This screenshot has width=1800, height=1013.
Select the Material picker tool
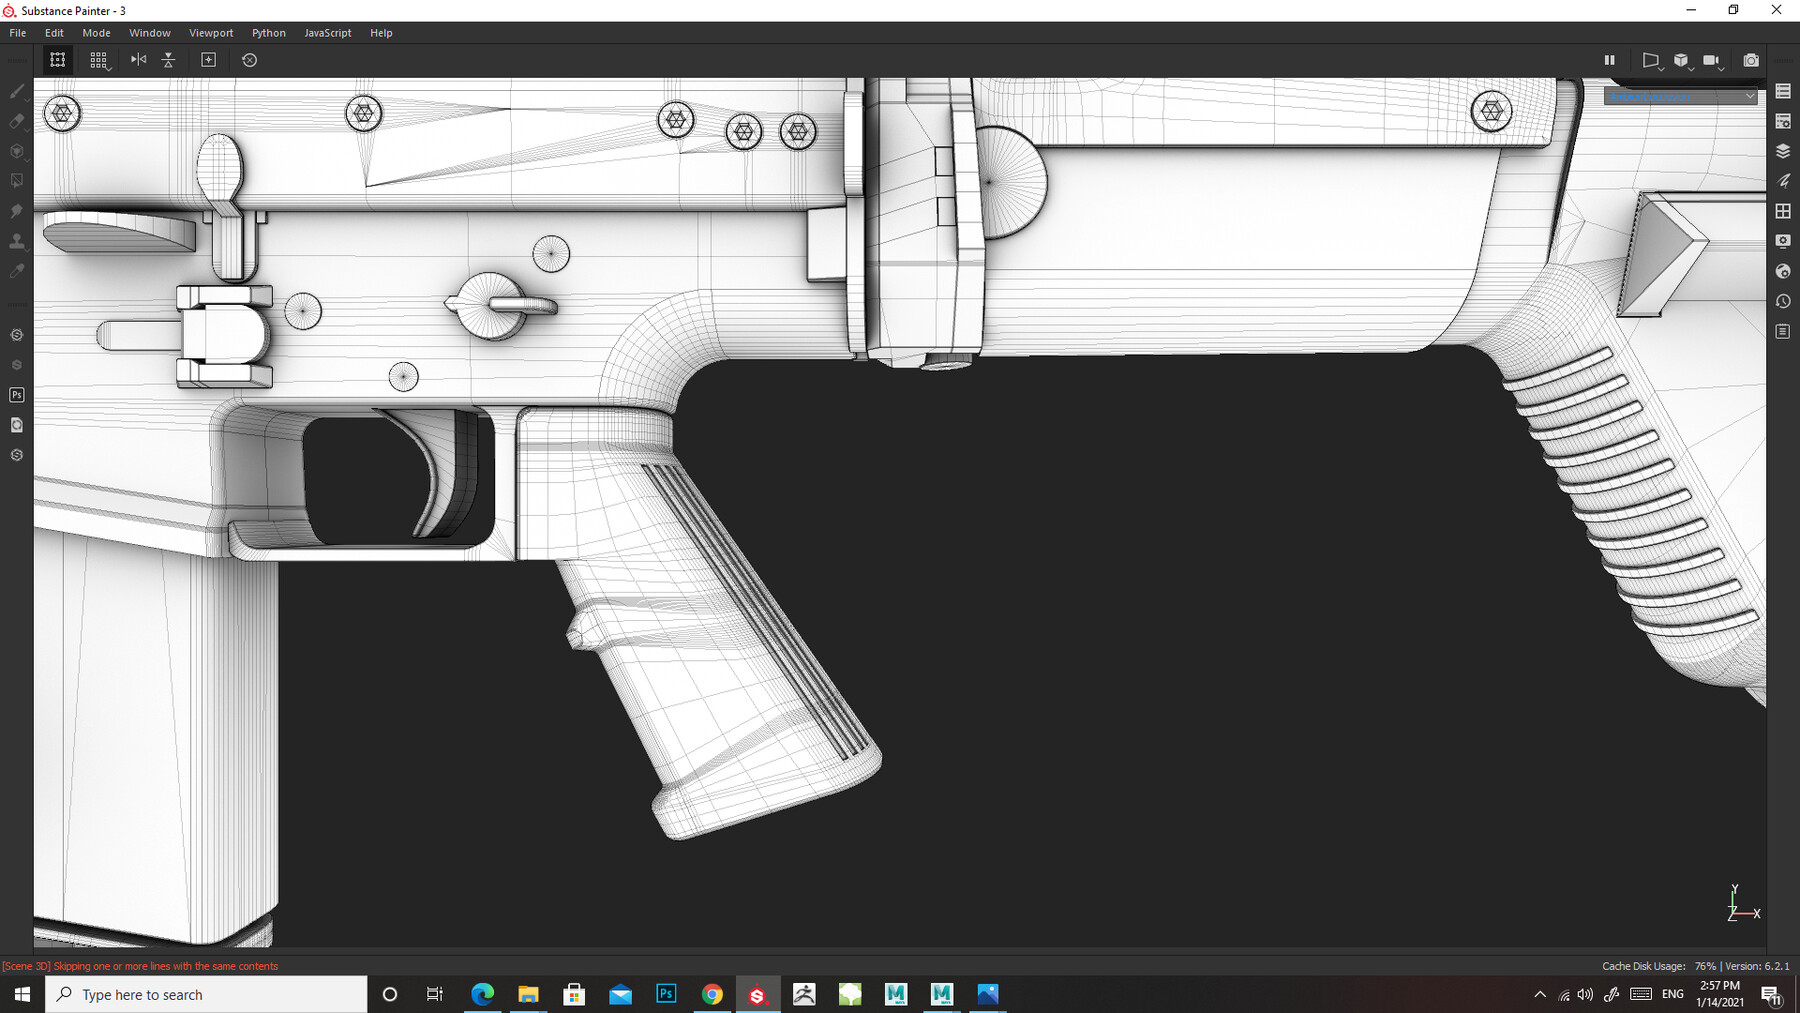click(16, 270)
